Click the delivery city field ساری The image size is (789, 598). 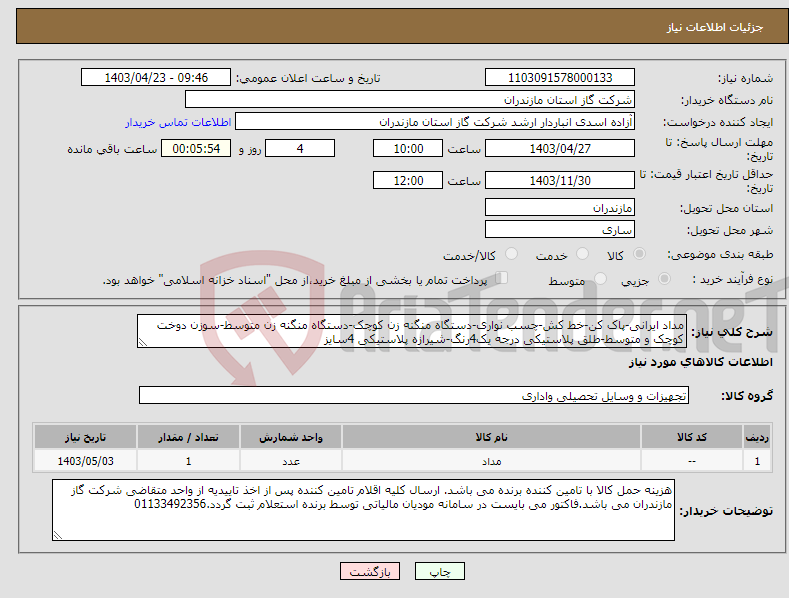[560, 230]
